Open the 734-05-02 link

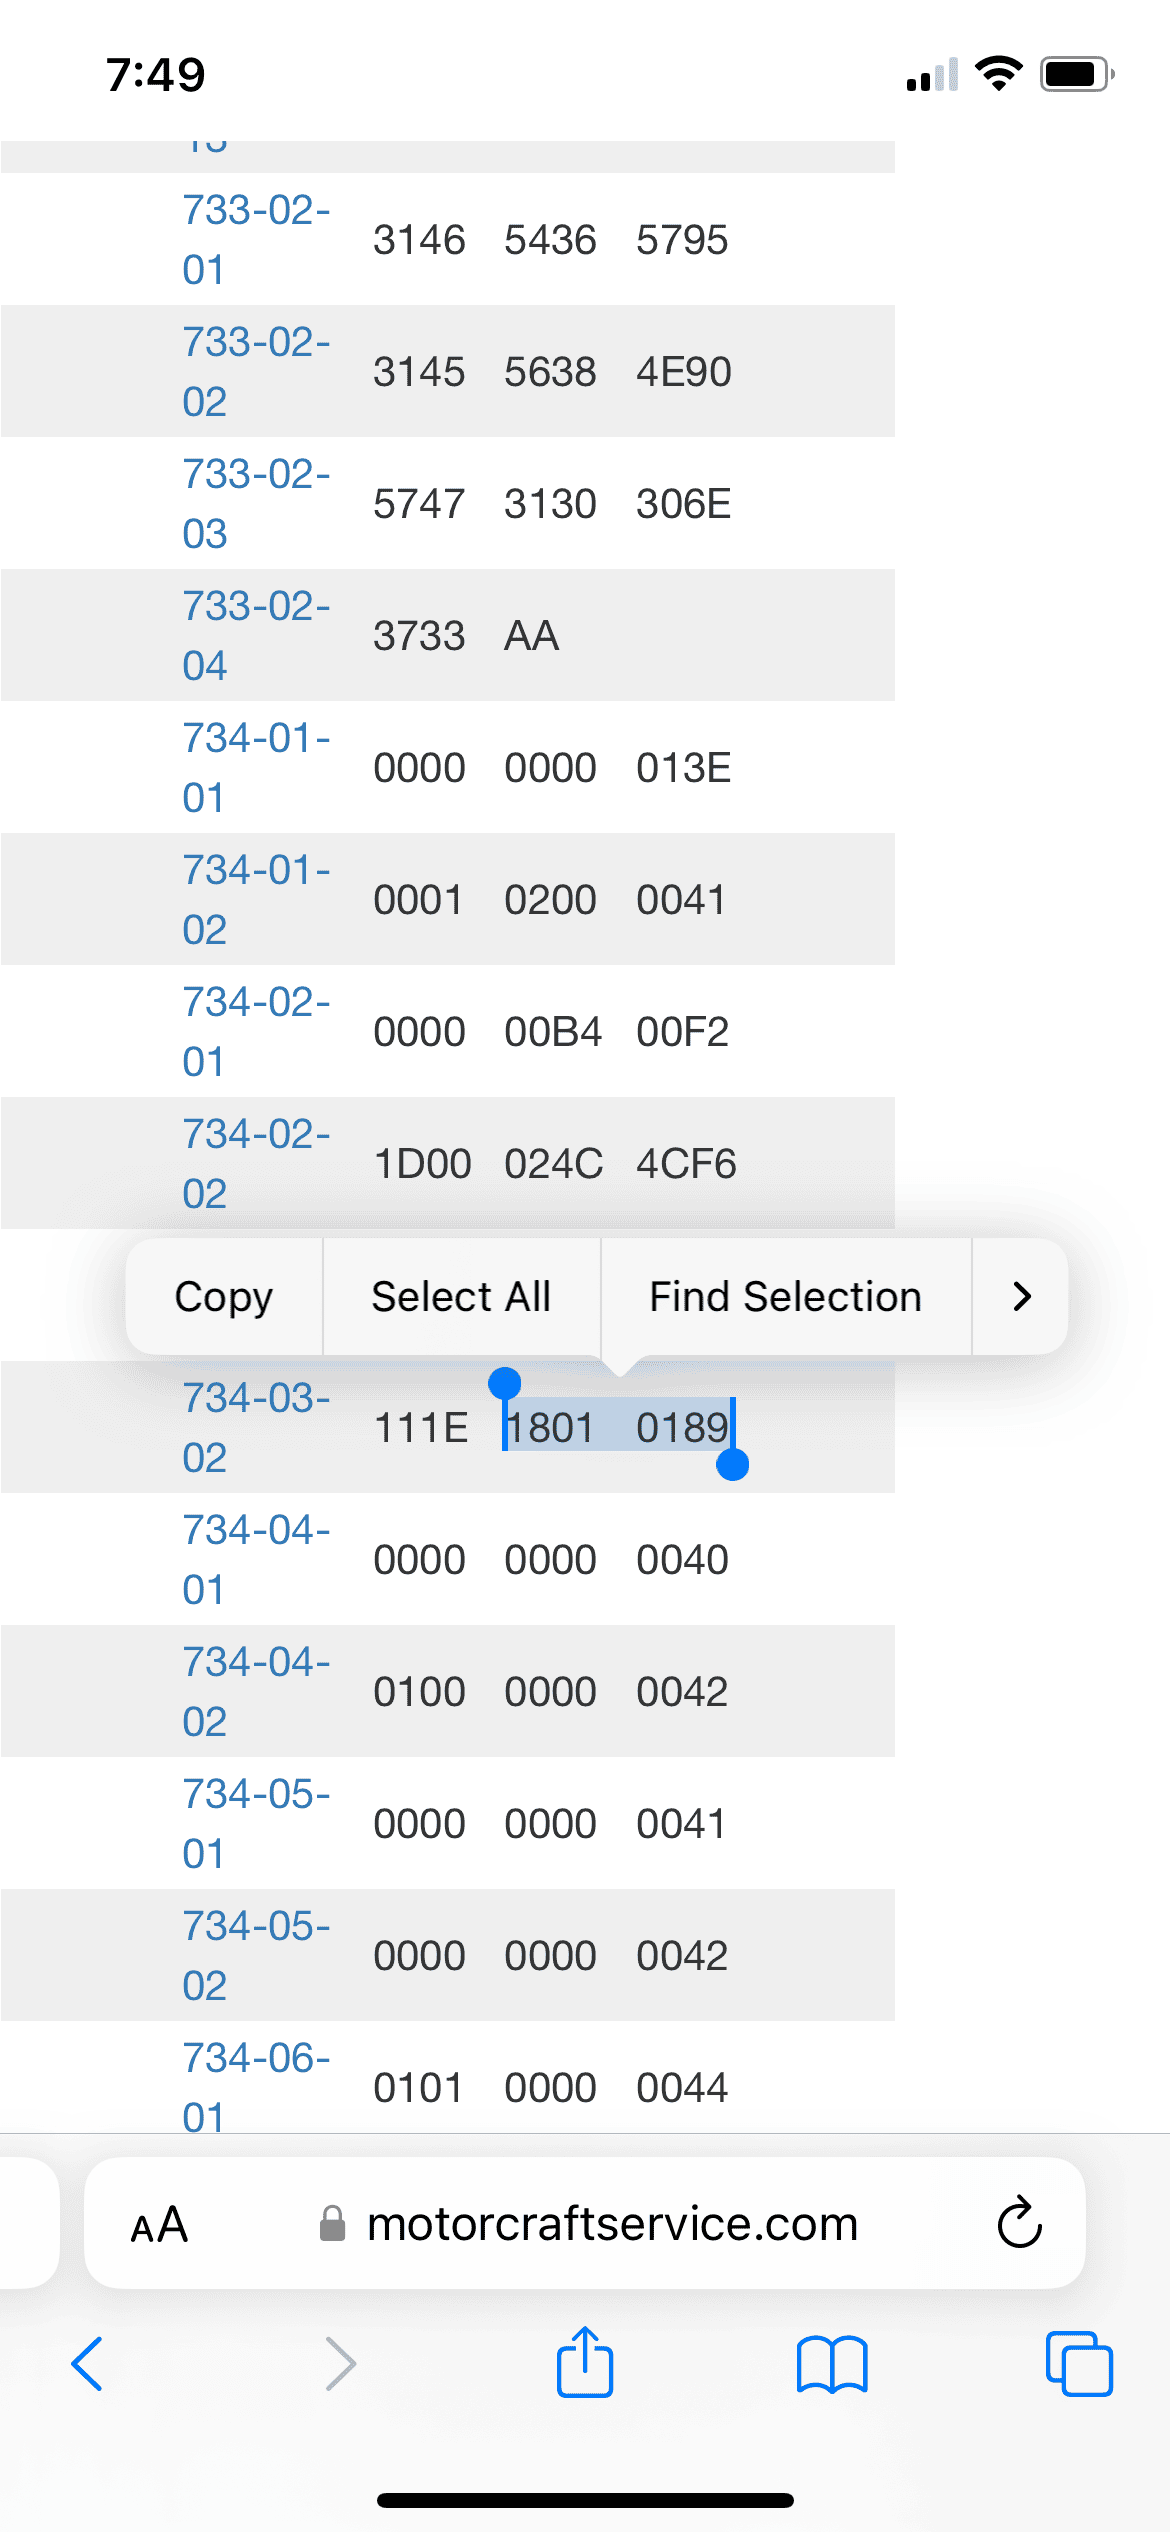[255, 1956]
